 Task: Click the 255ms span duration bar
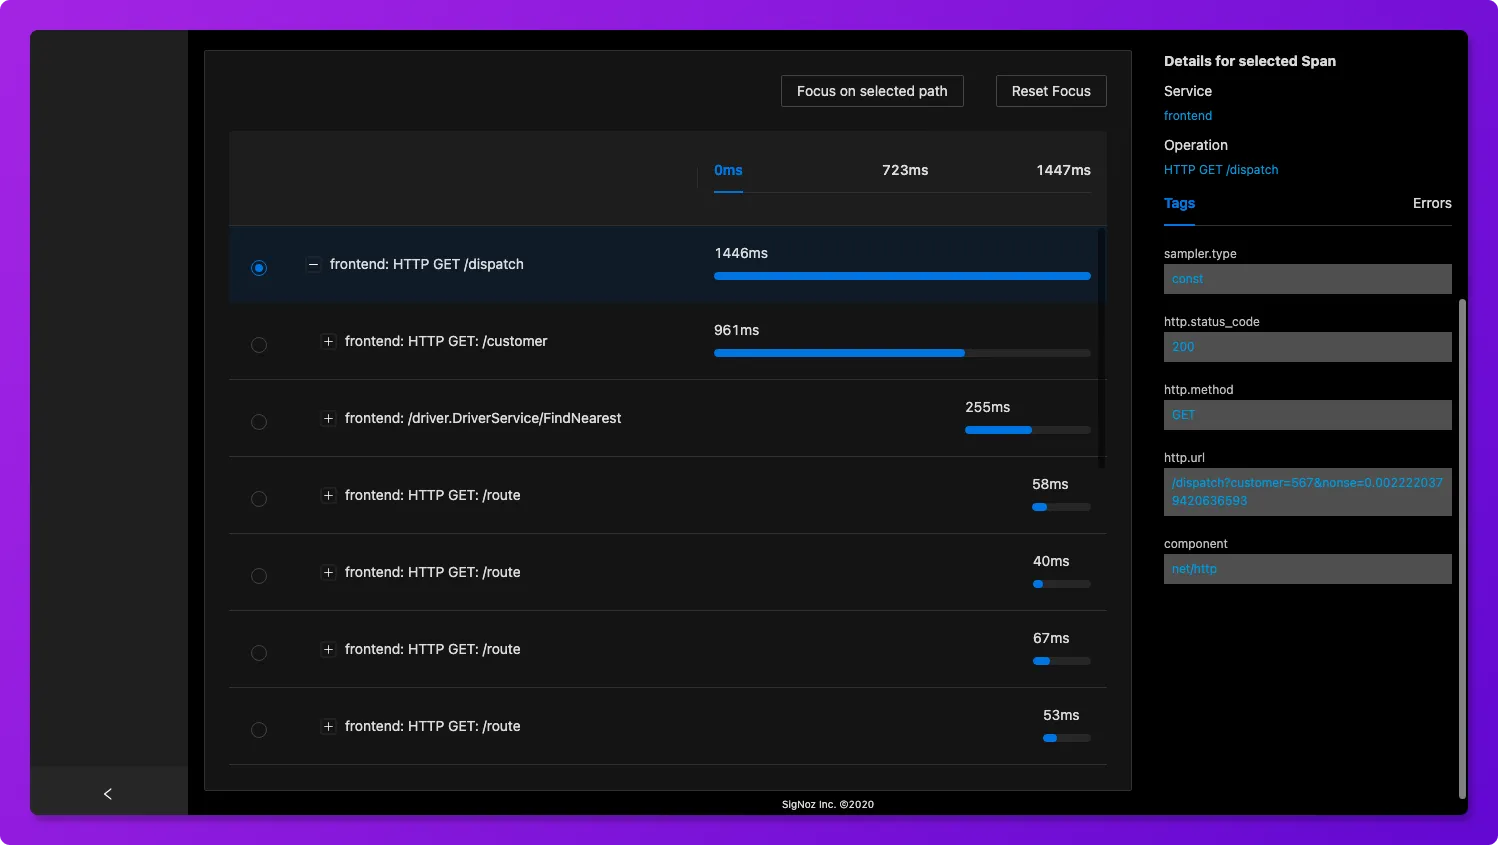click(x=998, y=430)
